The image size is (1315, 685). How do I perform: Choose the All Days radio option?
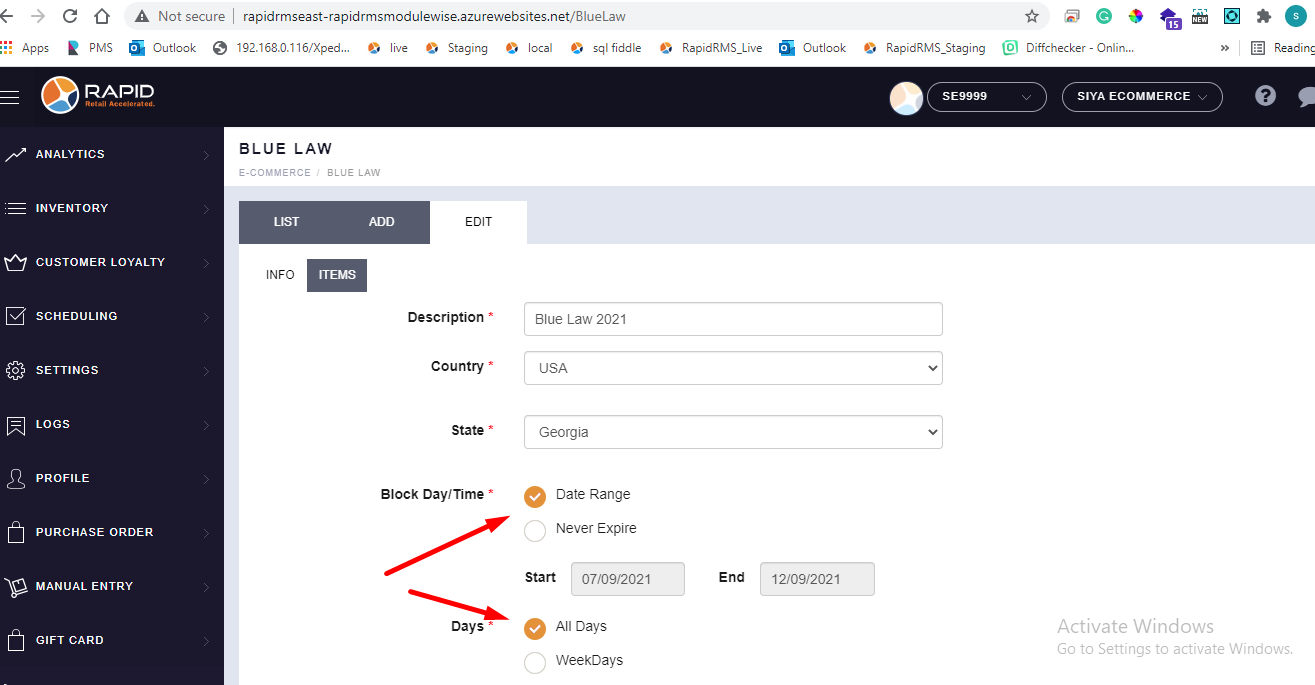535,628
